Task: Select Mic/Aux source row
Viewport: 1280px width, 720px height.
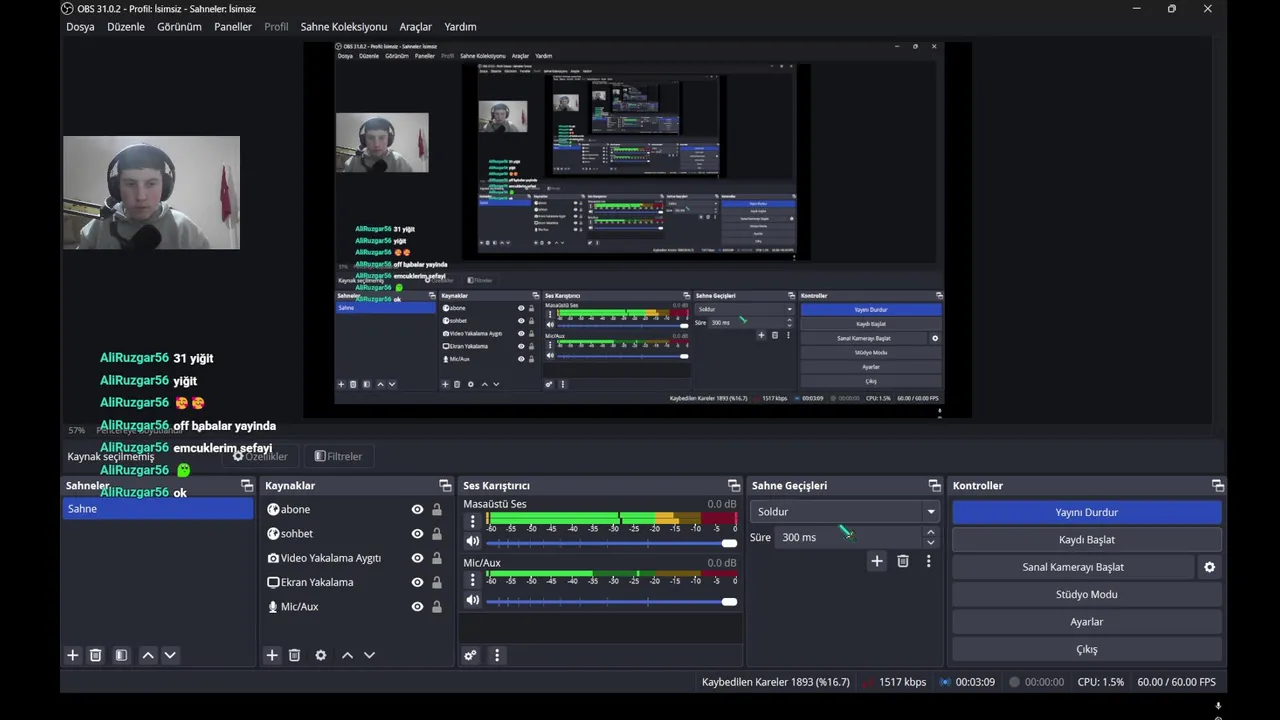Action: [356, 606]
